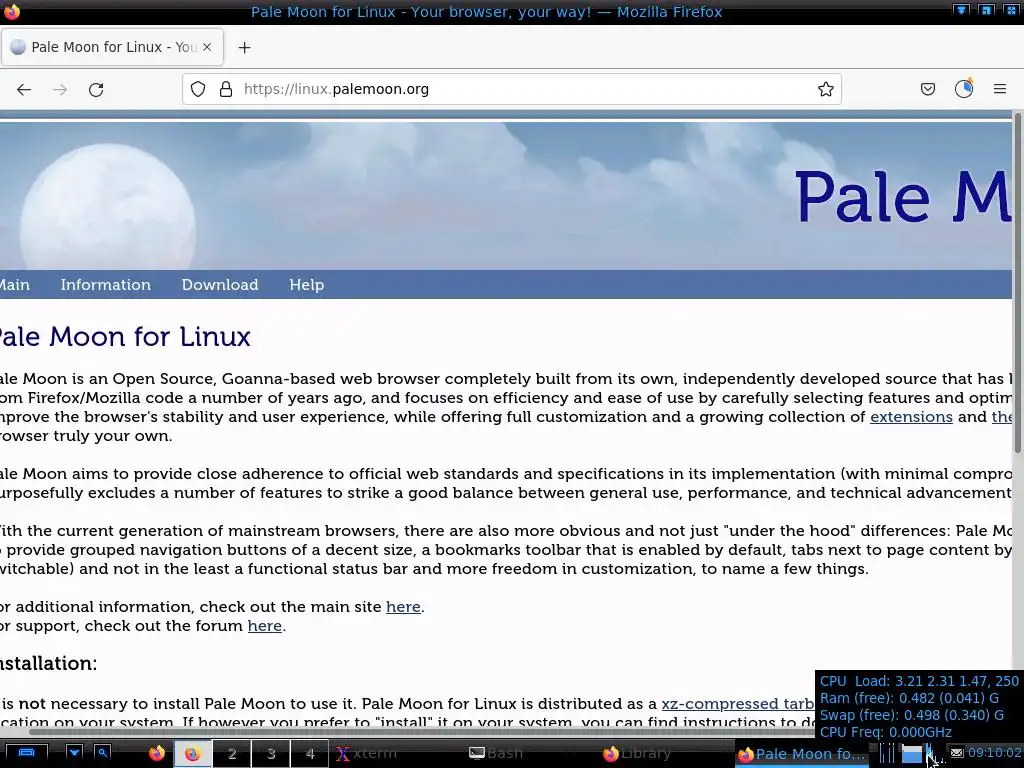Screen dimensions: 1024x768
Task: Click the grayed forward navigation arrow
Action: [60, 89]
